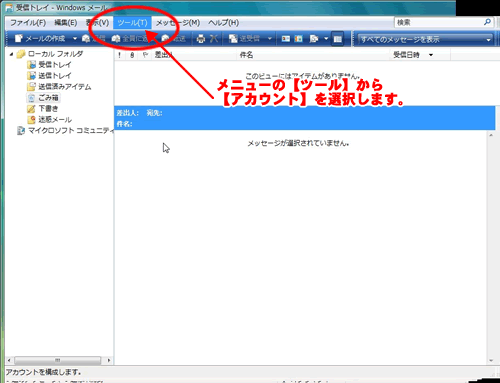Click folder pane scrollbar left arrow

9,360
